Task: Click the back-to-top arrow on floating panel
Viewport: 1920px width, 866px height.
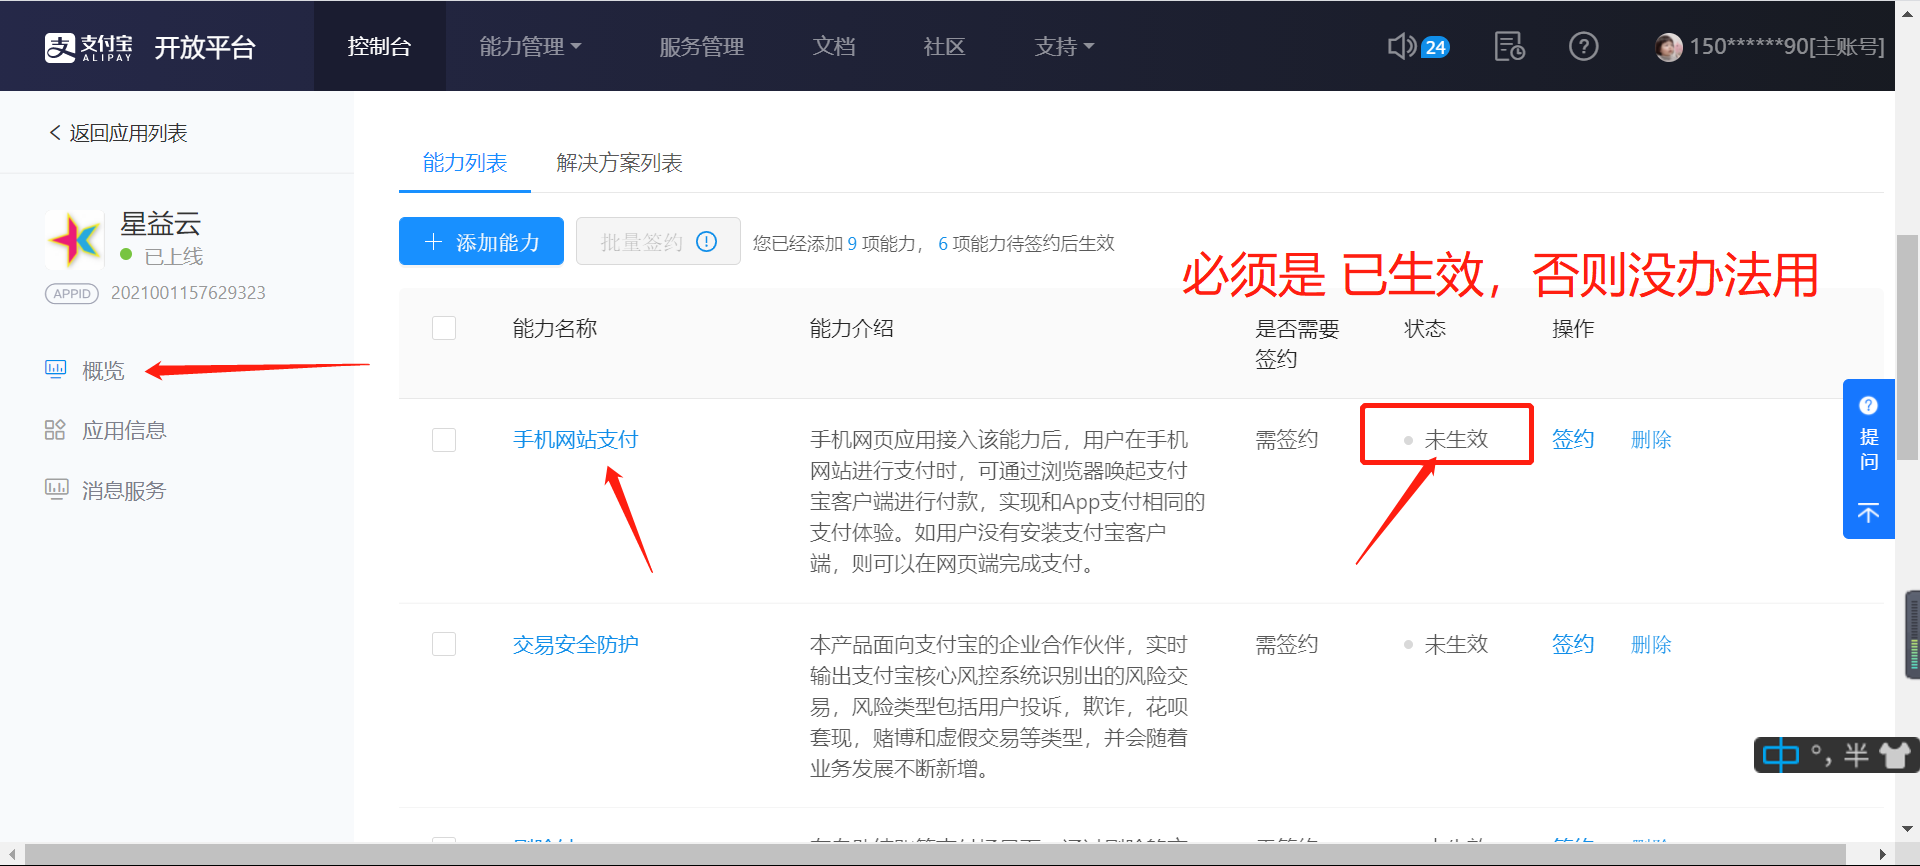Action: coord(1868,513)
